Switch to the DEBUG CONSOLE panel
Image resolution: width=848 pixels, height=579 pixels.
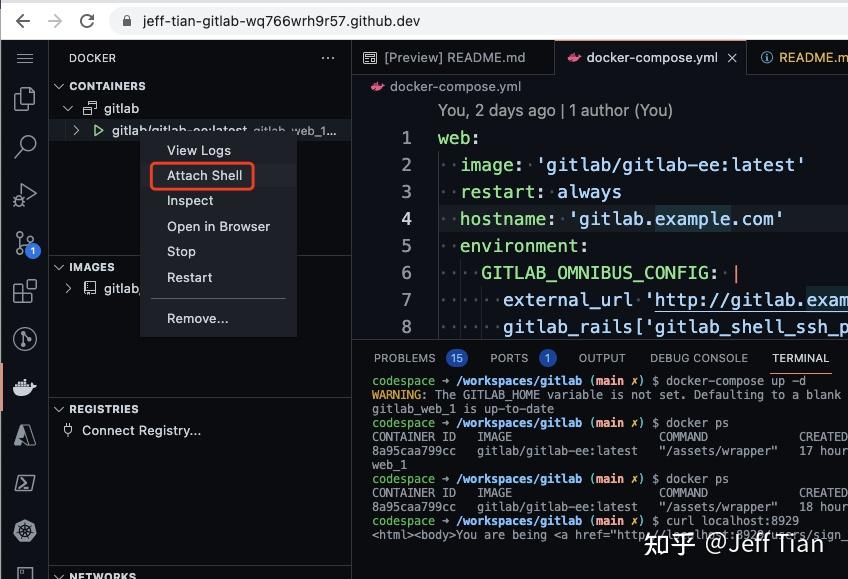click(699, 358)
